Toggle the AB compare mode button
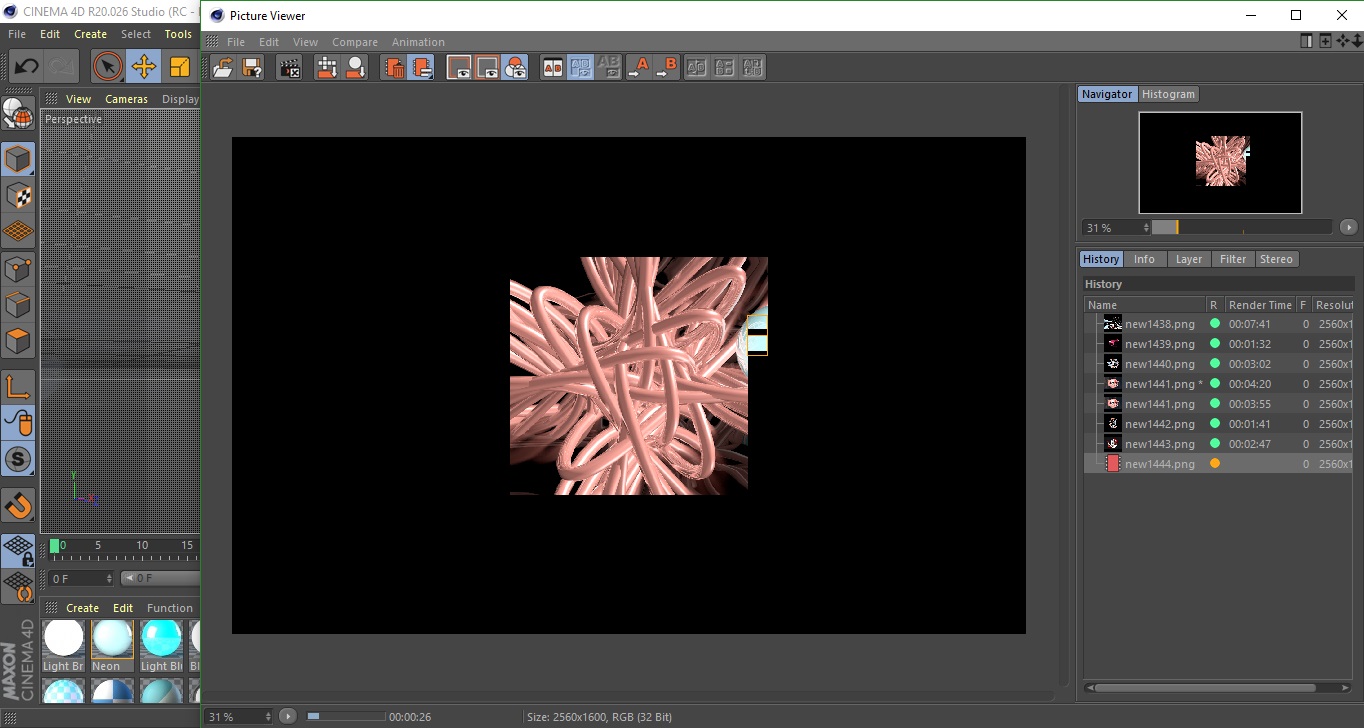Image resolution: width=1364 pixels, height=728 pixels. 552,68
